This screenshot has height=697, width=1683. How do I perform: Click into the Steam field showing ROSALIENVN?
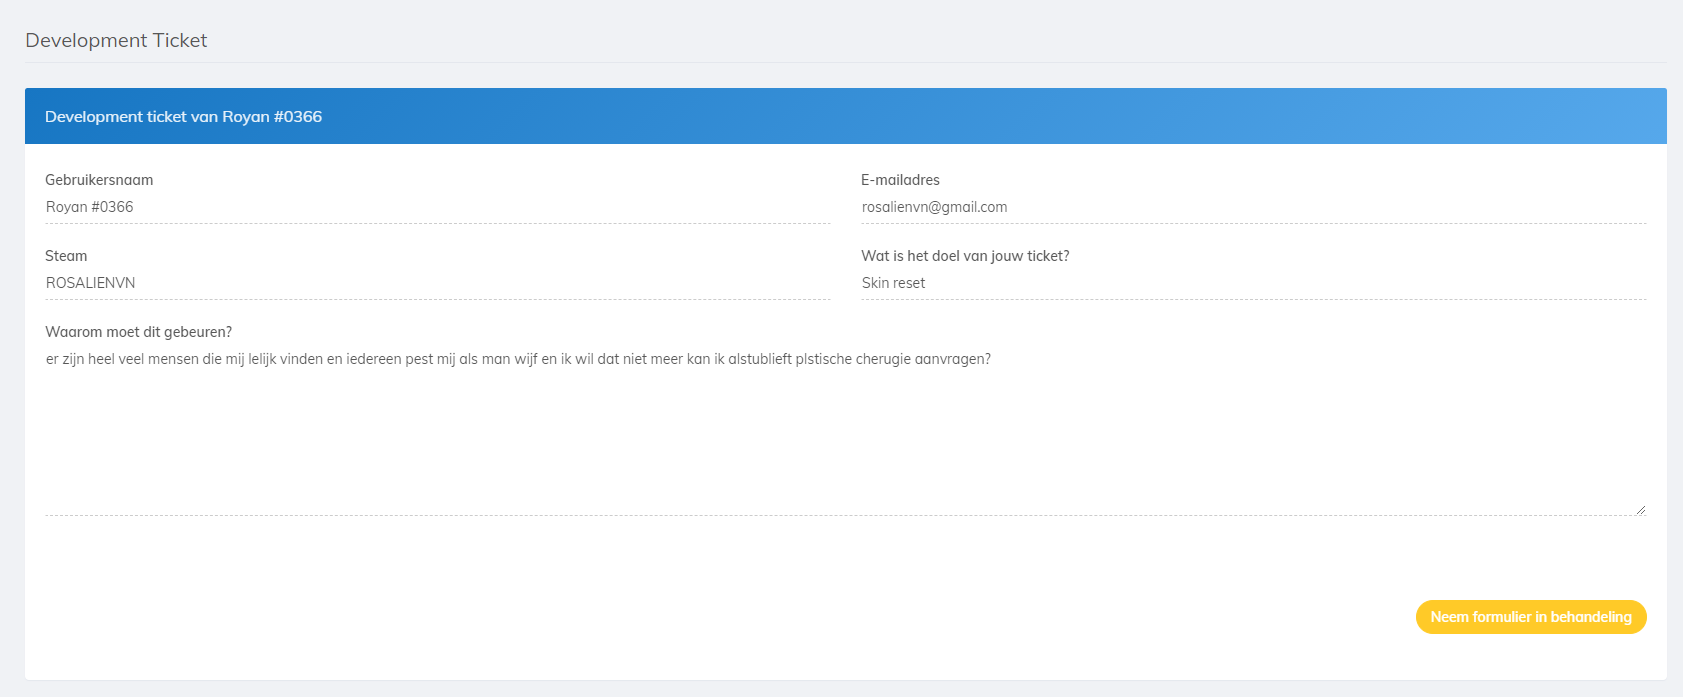click(x=437, y=283)
